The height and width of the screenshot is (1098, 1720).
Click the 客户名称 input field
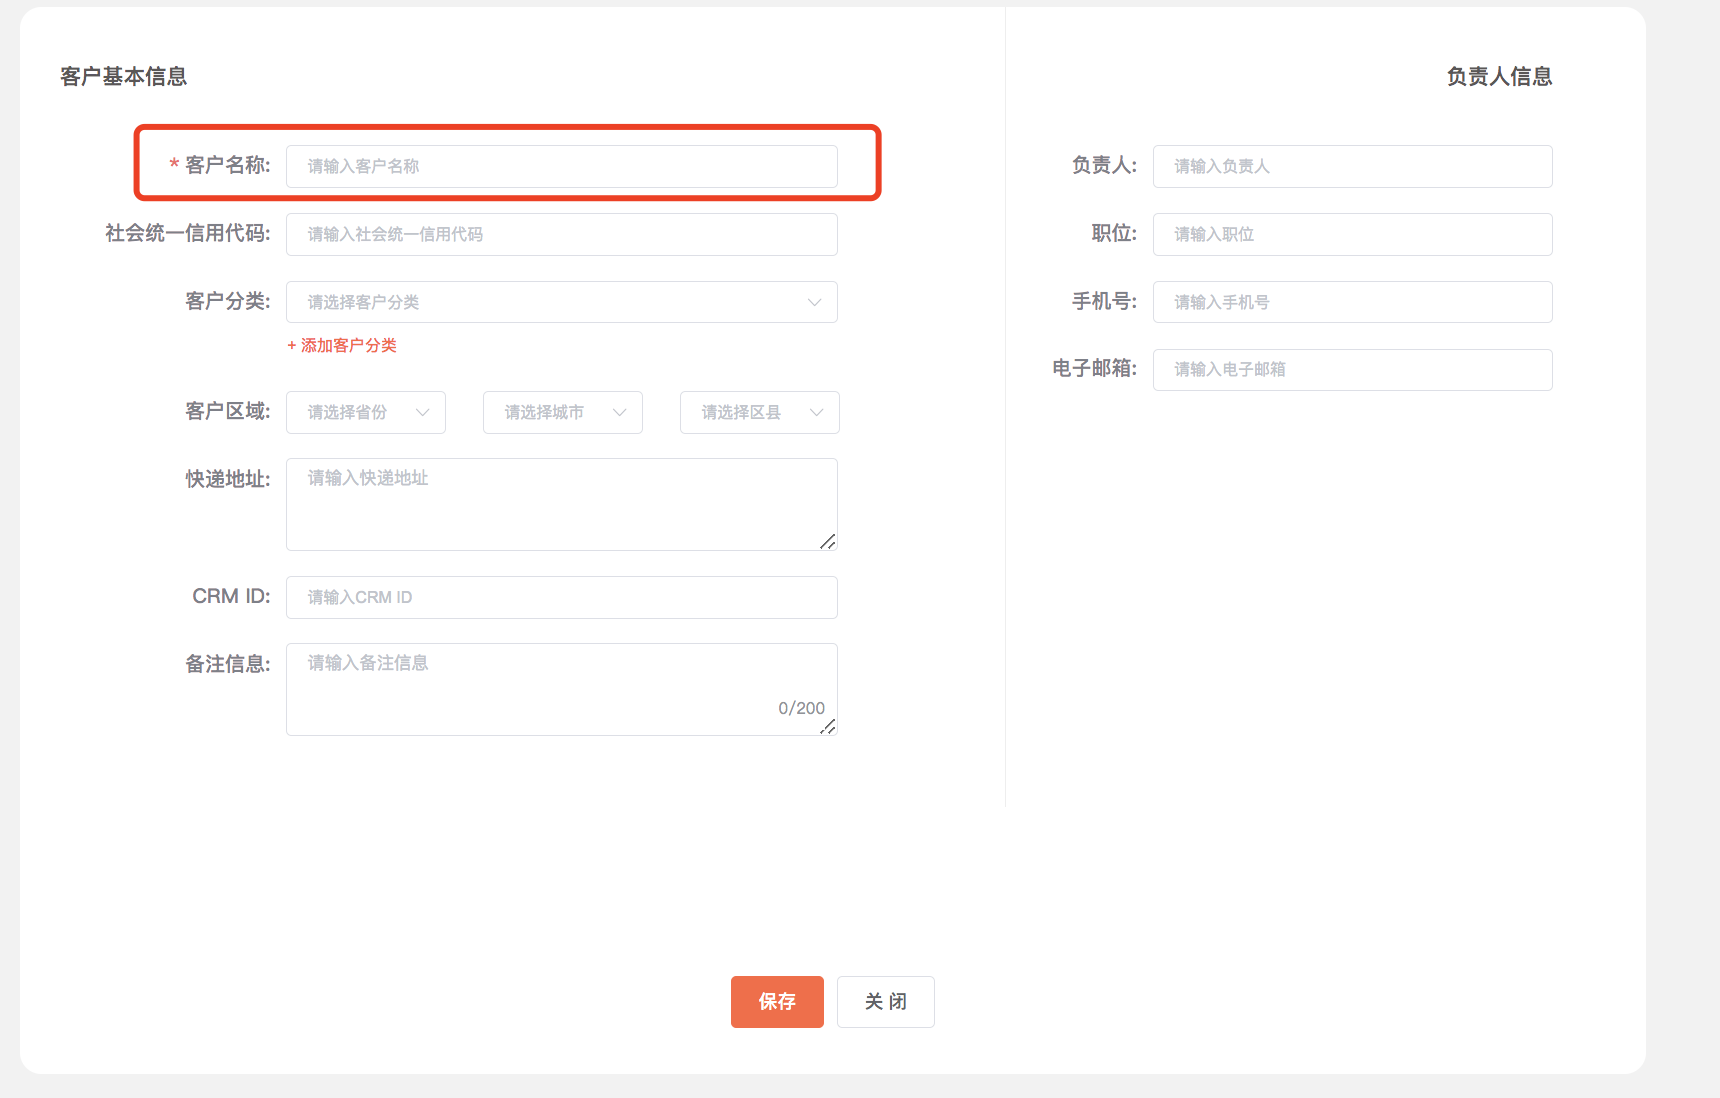click(x=561, y=166)
